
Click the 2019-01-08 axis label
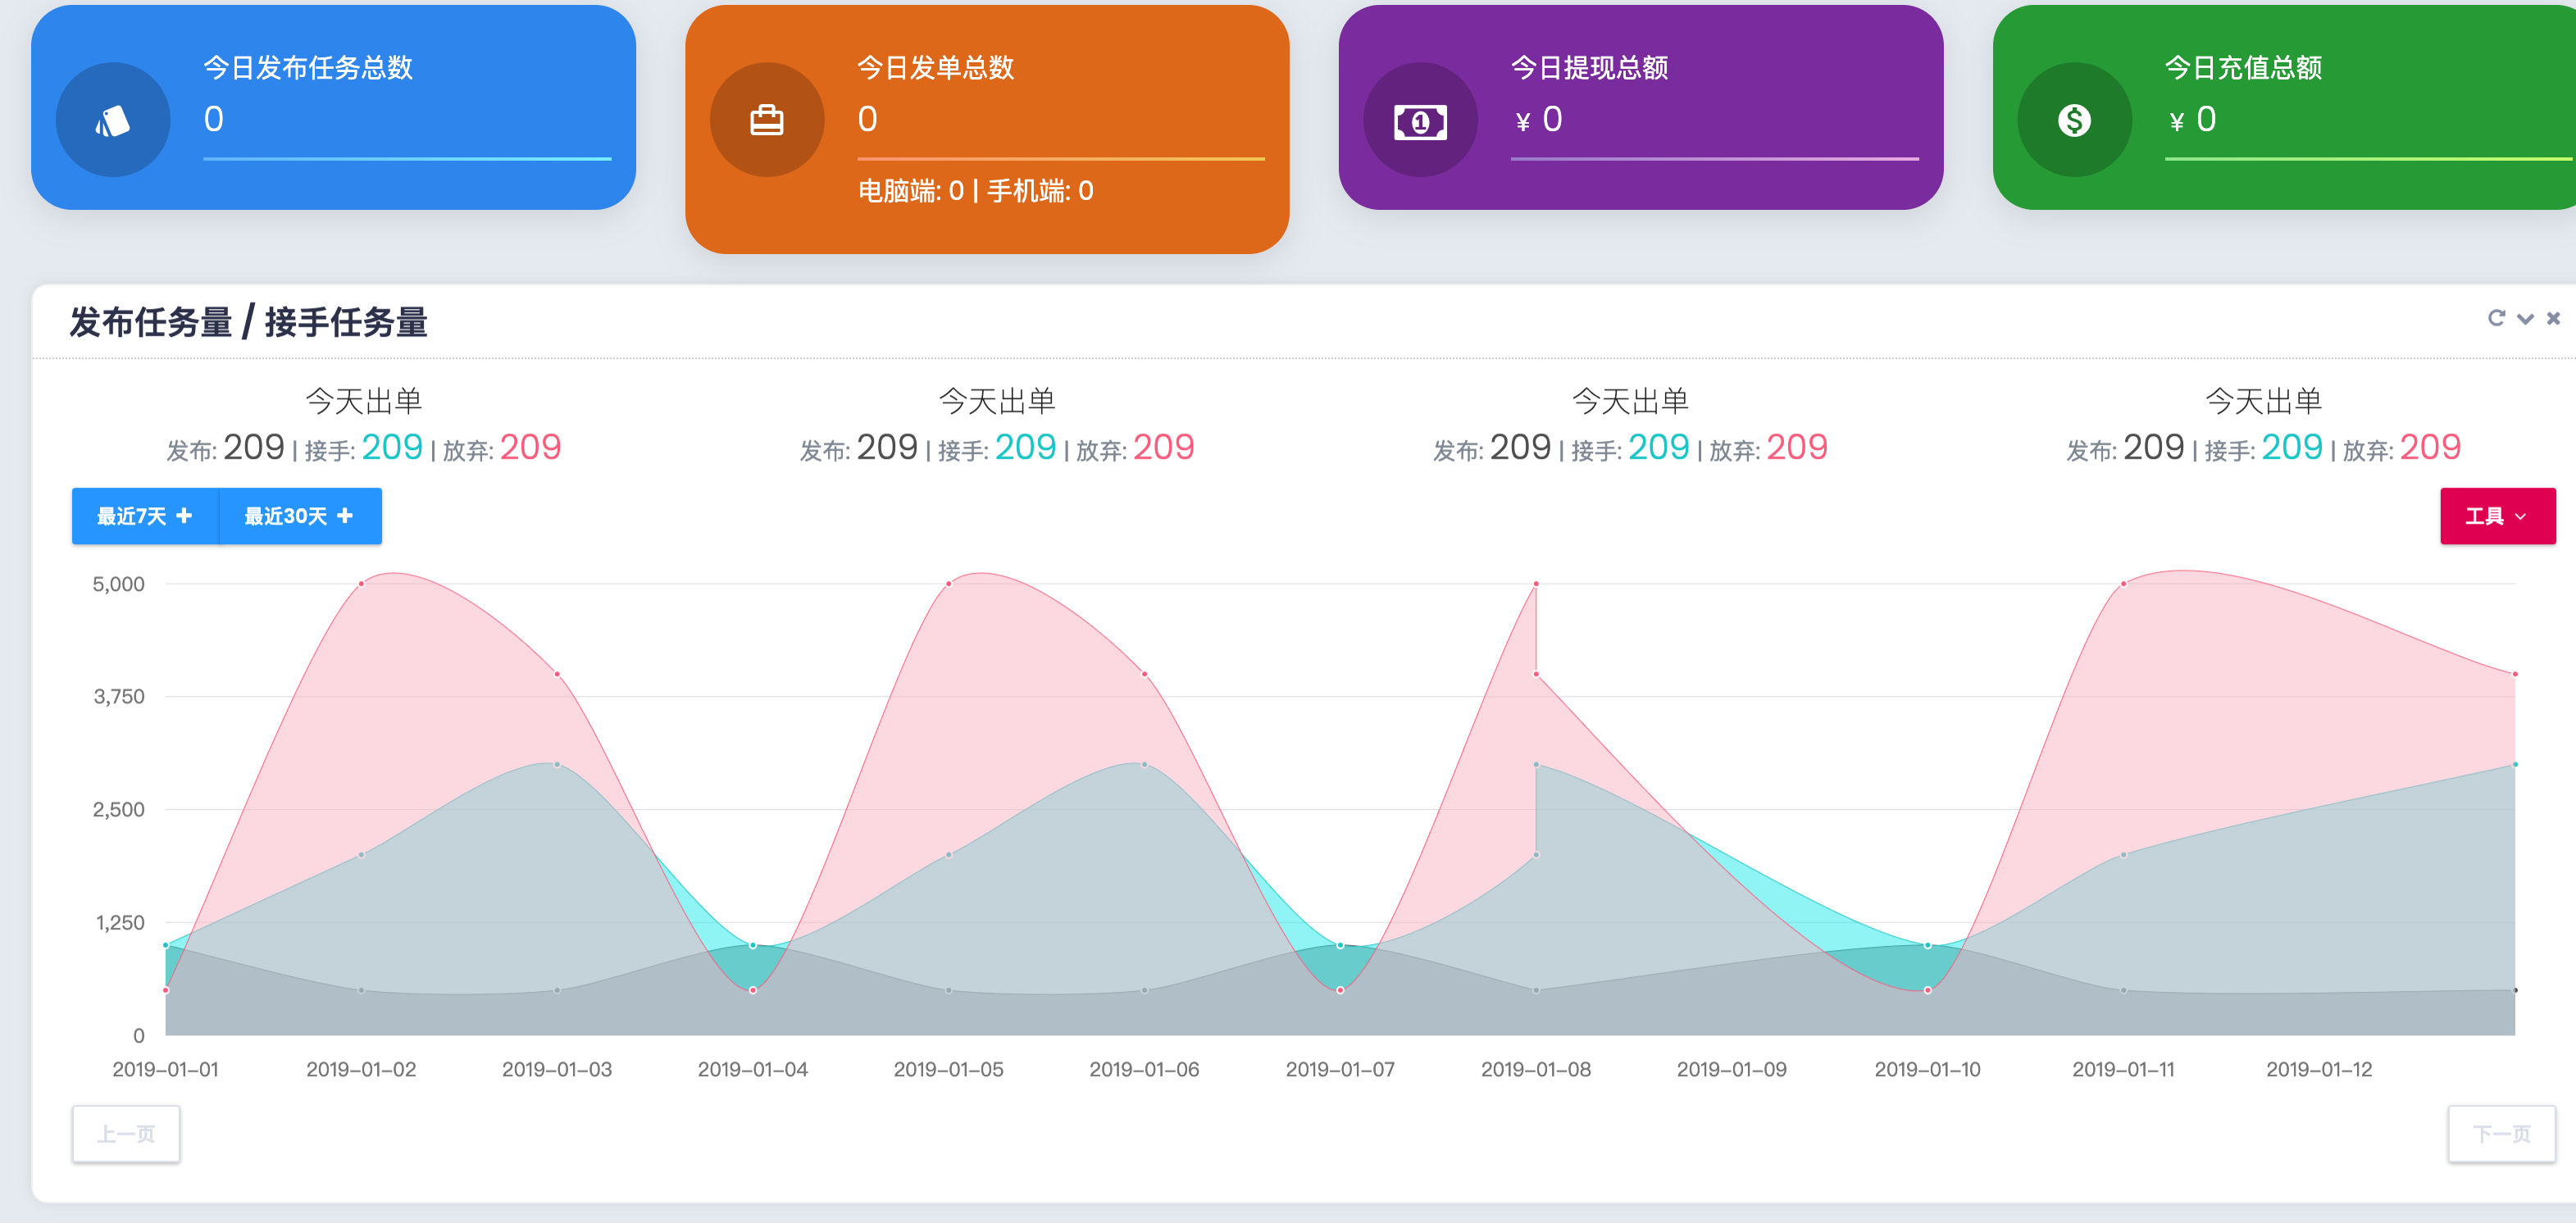(1535, 1069)
